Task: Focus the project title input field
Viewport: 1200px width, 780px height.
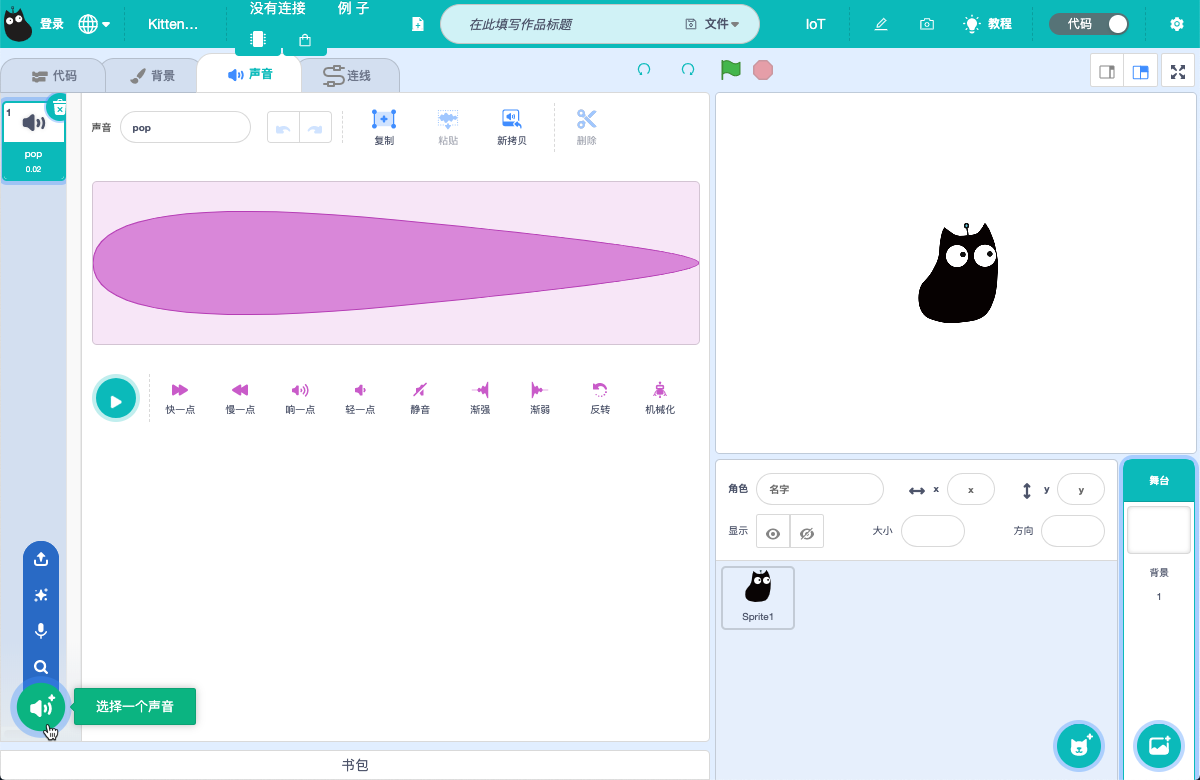Action: [560, 24]
